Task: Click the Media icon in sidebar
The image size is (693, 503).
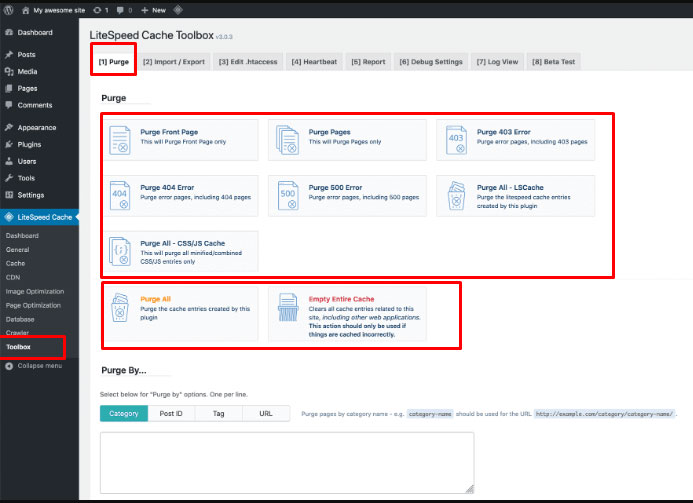Action: (9, 71)
